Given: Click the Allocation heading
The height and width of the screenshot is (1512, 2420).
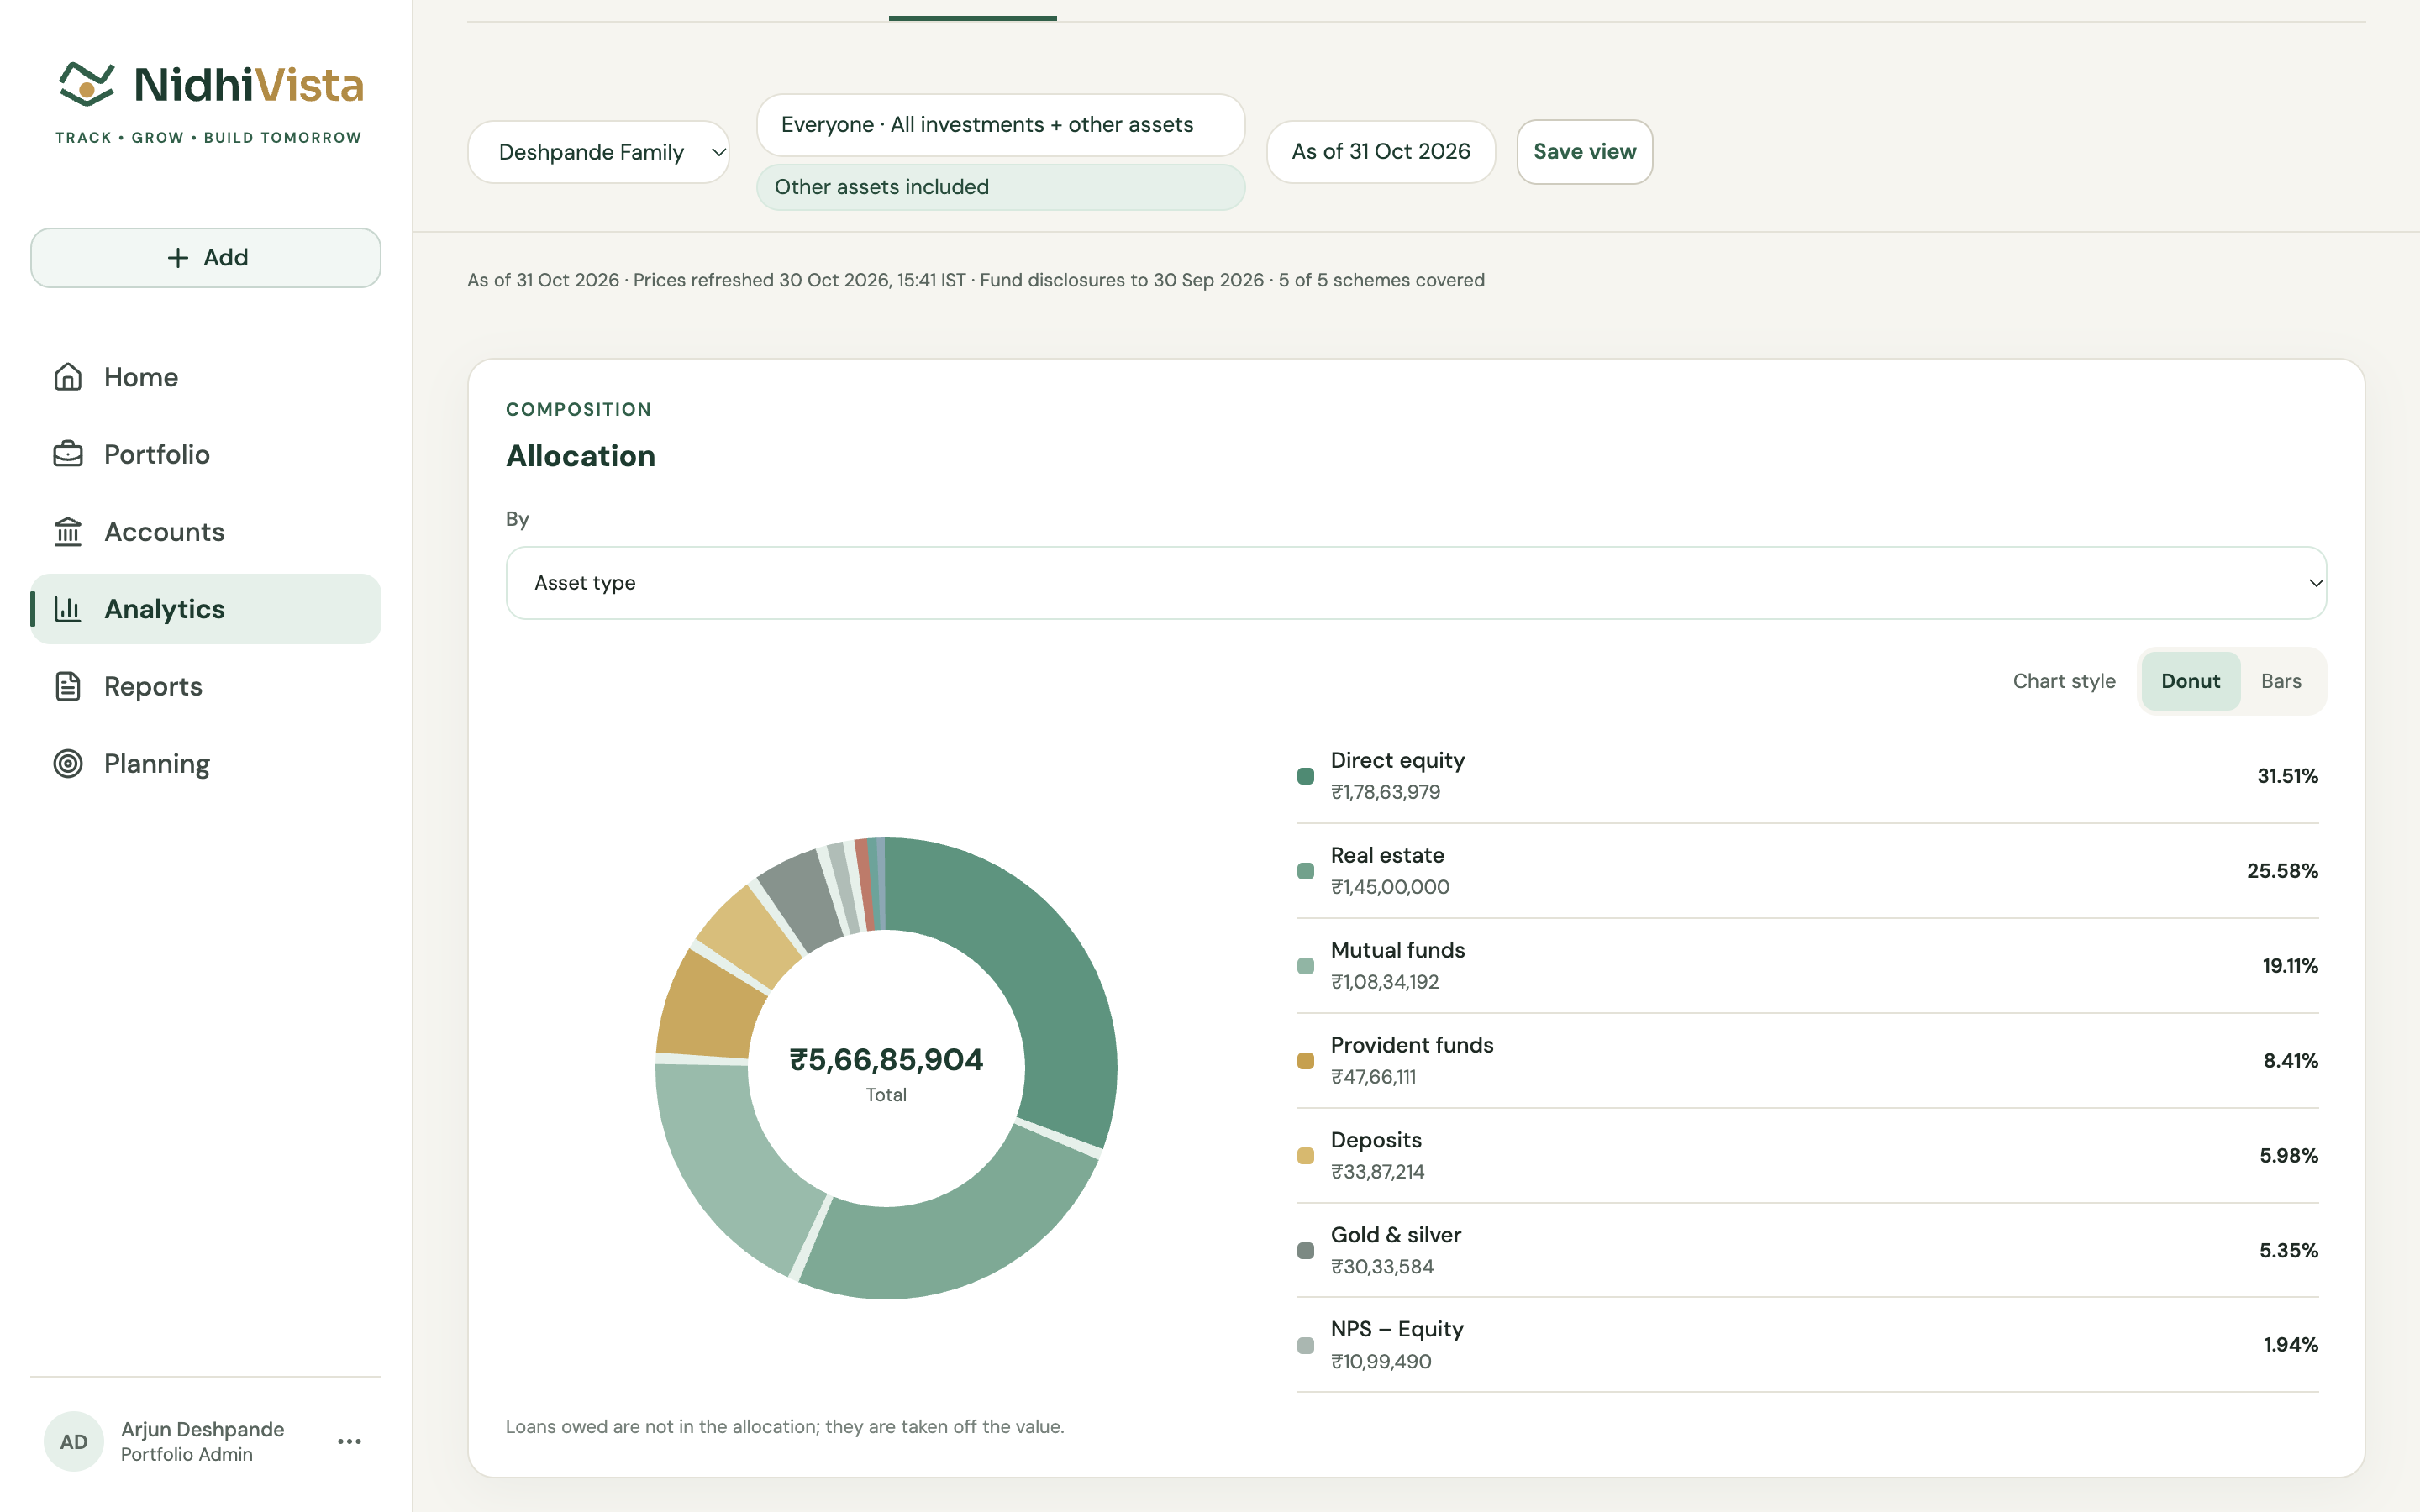Looking at the screenshot, I should pos(581,456).
